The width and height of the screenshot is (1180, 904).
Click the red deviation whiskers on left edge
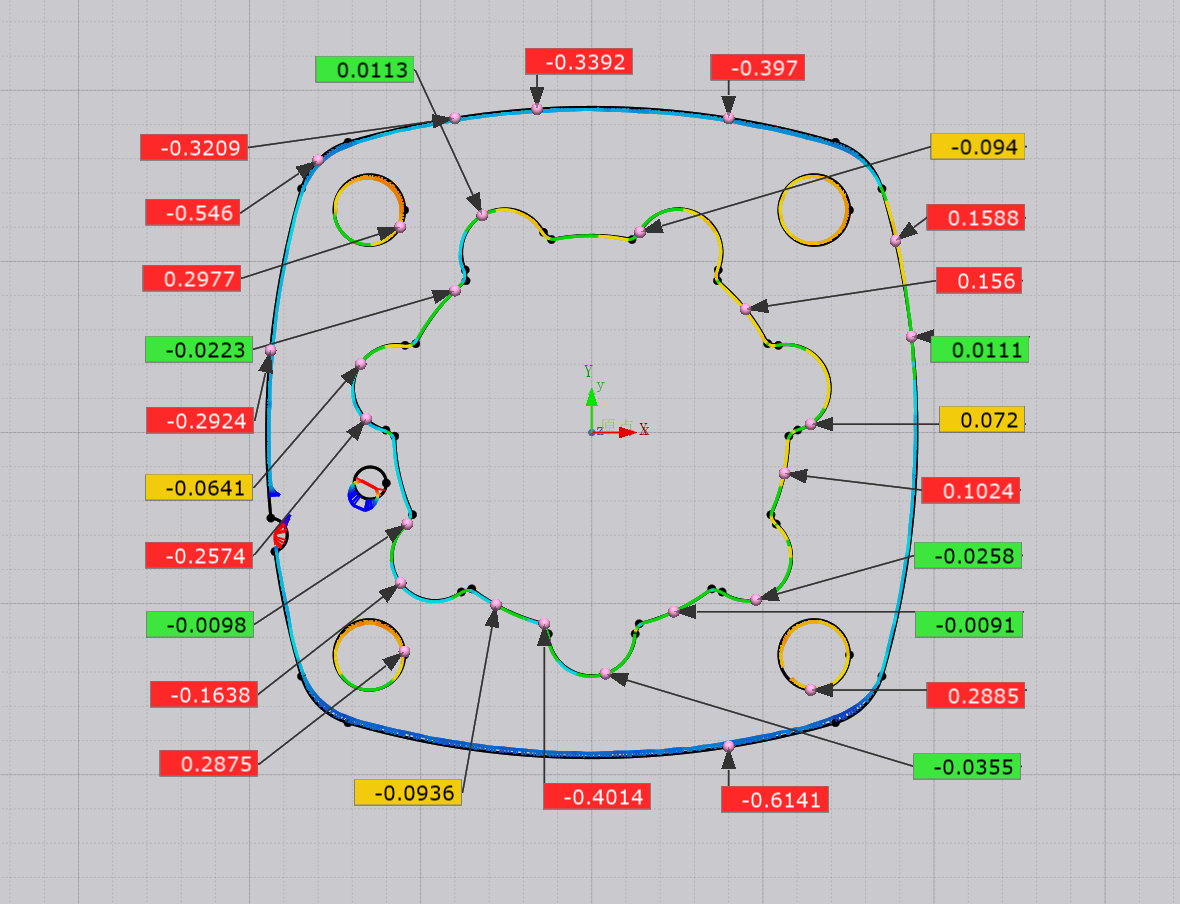(x=282, y=533)
